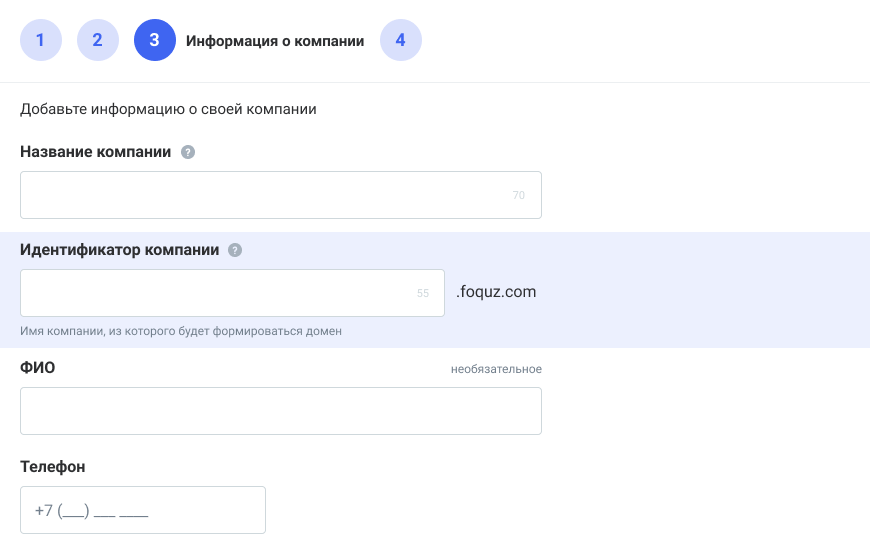Click the 70-character counter in company name field
Viewport: 870px width, 555px height.
[x=519, y=196]
